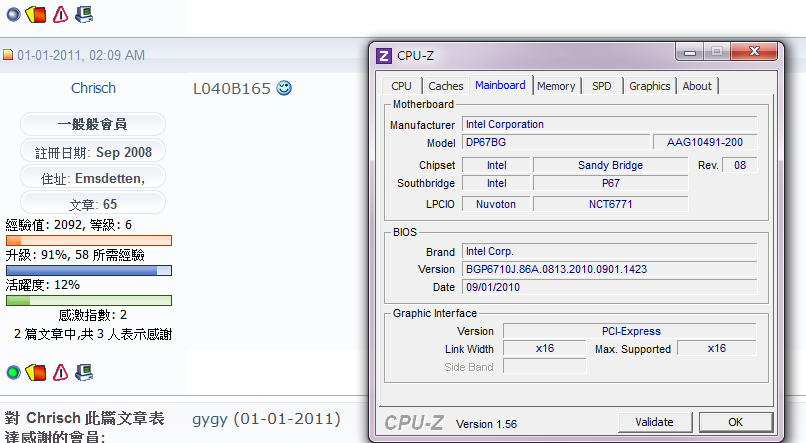Image resolution: width=806 pixels, height=443 pixels.
Task: Click the location Emsdetten badge
Action: [93, 178]
